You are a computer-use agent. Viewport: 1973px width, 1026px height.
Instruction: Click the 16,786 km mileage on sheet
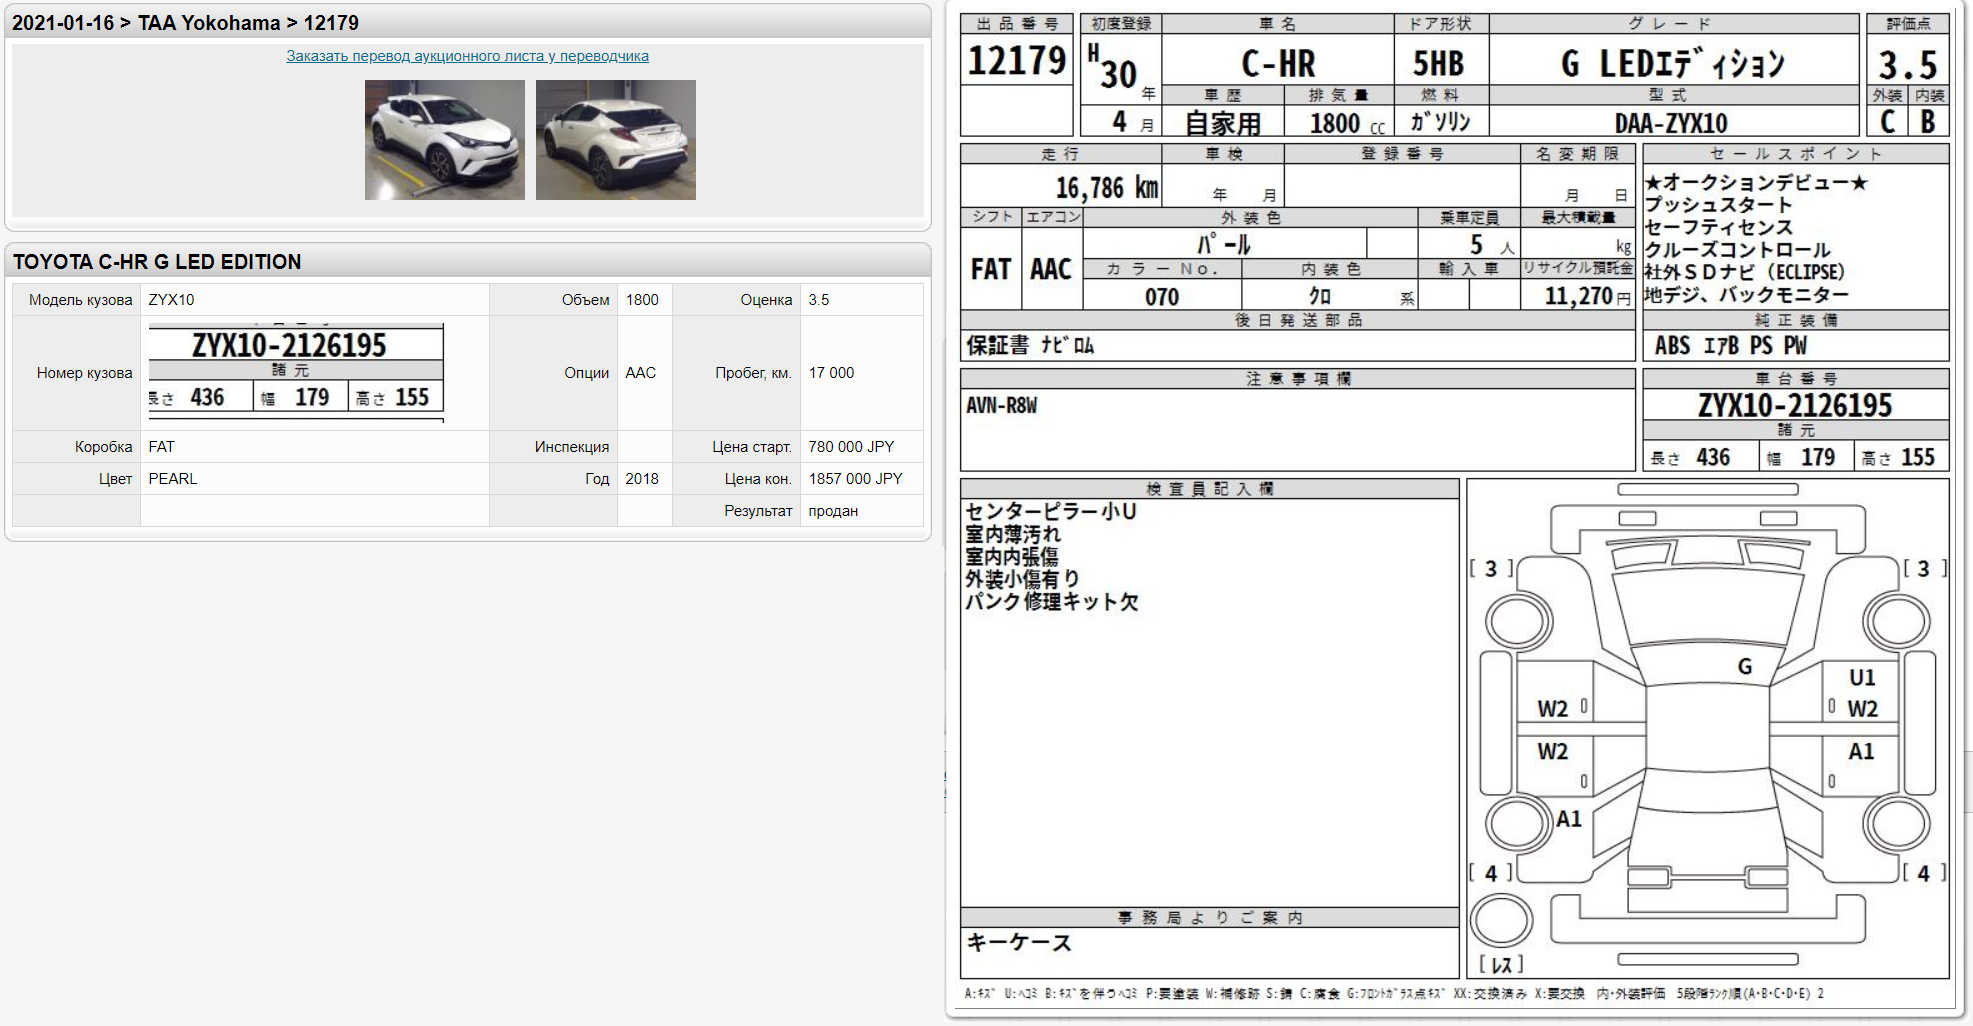click(x=1107, y=188)
